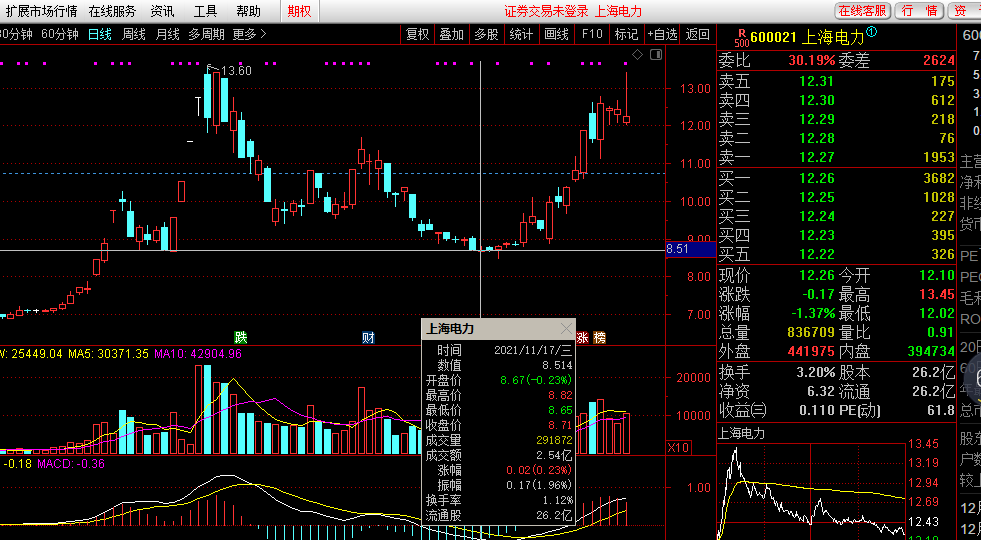Click the latest candlestick on the chart
This screenshot has height=540, width=981.
tap(626, 98)
